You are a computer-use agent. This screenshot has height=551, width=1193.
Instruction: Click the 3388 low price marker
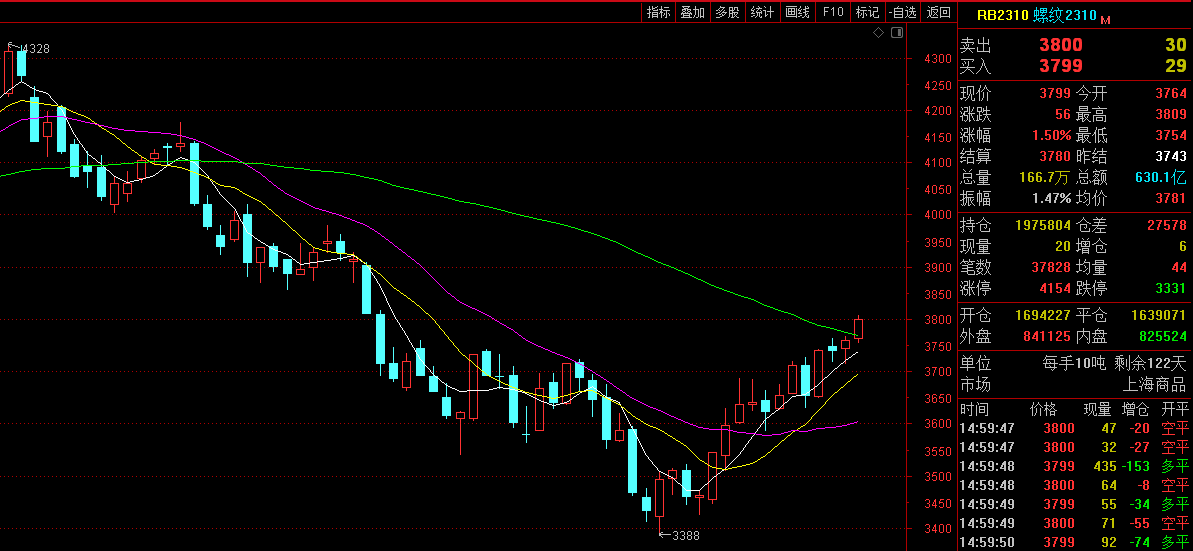685,536
